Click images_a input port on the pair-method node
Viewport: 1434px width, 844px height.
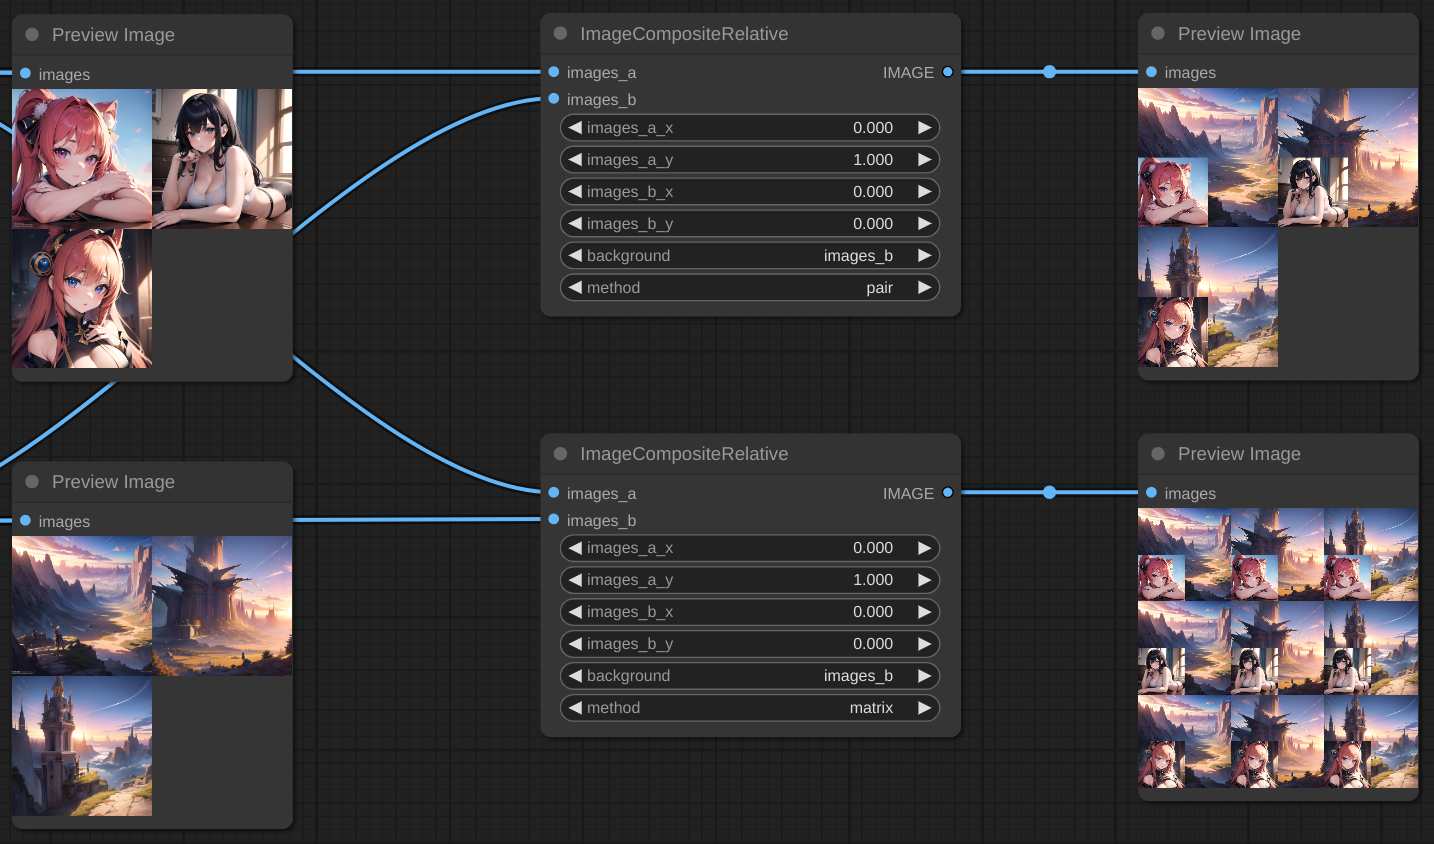[x=554, y=72]
